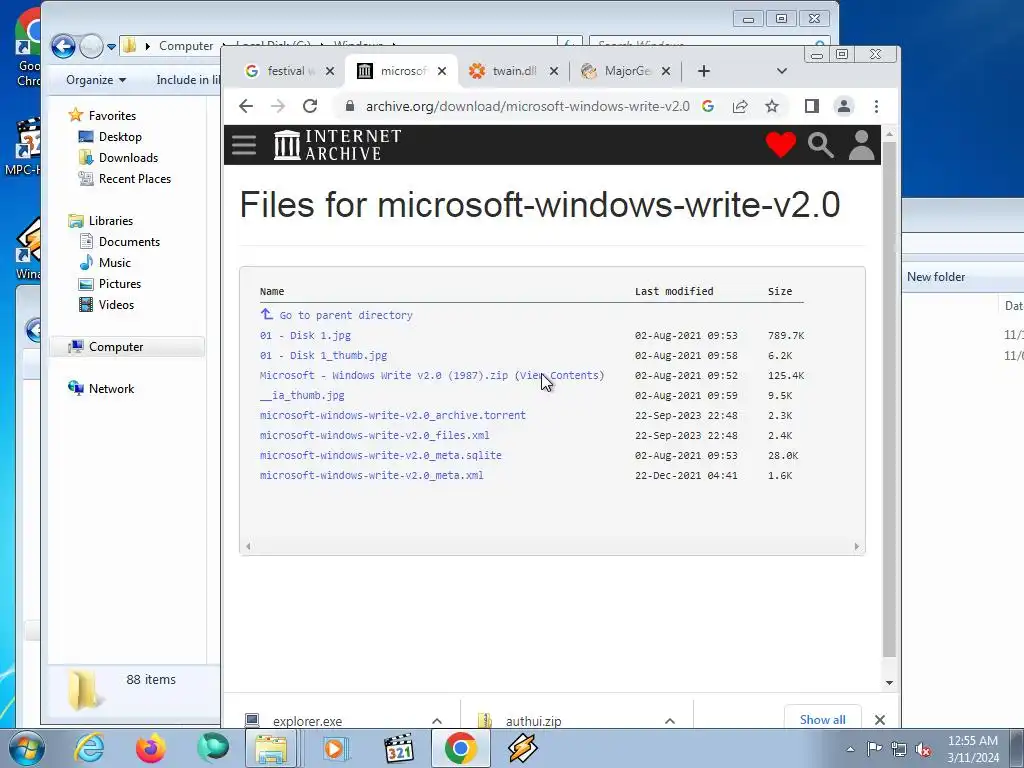Image resolution: width=1024 pixels, height=768 pixels.
Task: Click Internet Archive logo
Action: [x=338, y=145]
